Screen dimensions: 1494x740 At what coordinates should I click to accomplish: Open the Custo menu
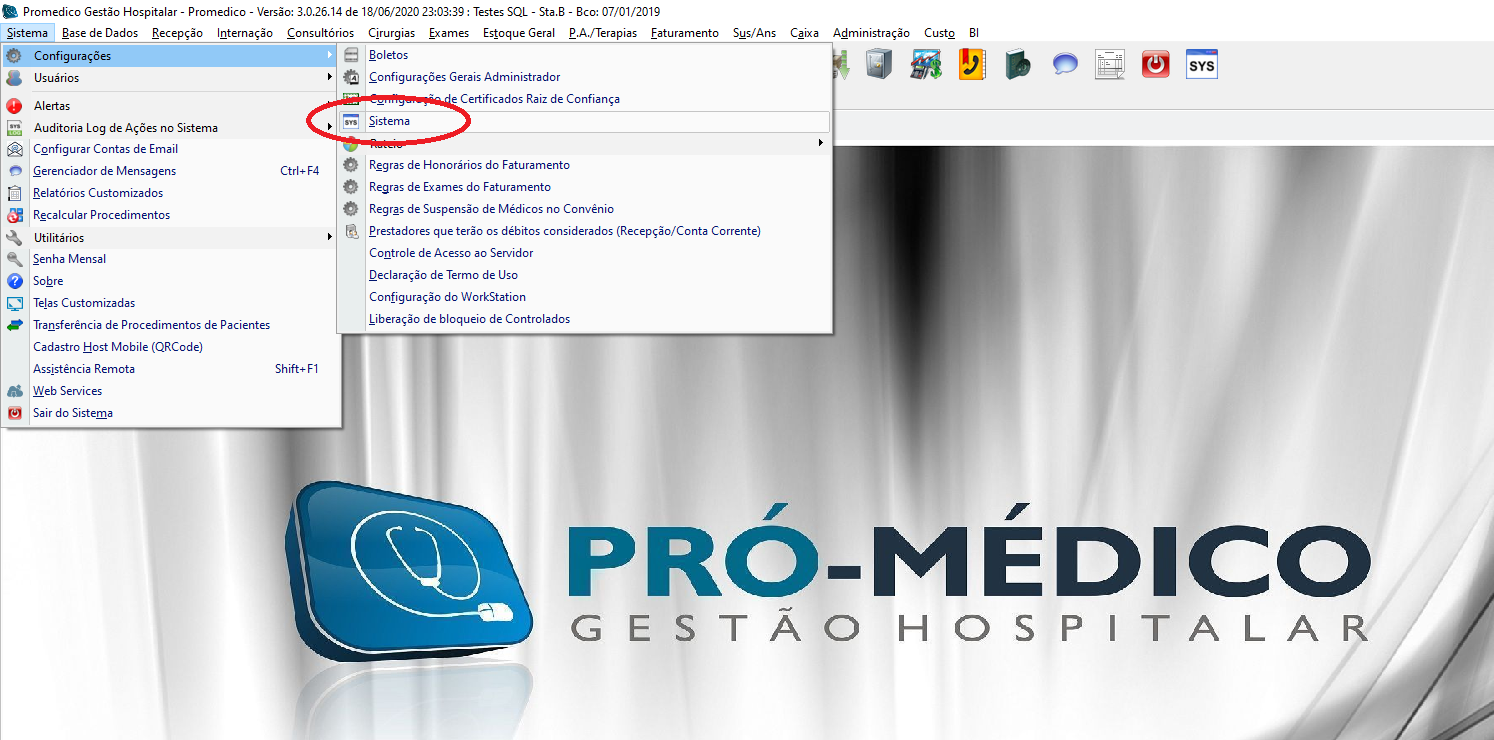[940, 33]
